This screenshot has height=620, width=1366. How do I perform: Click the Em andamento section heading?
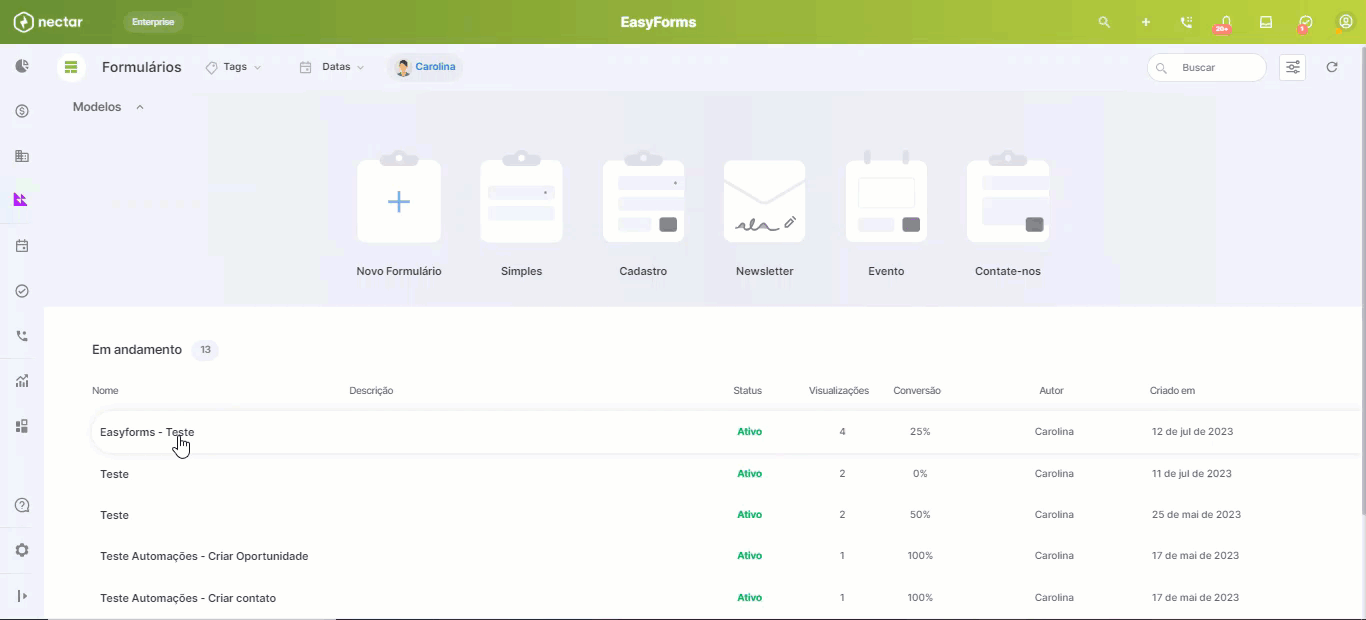(137, 350)
